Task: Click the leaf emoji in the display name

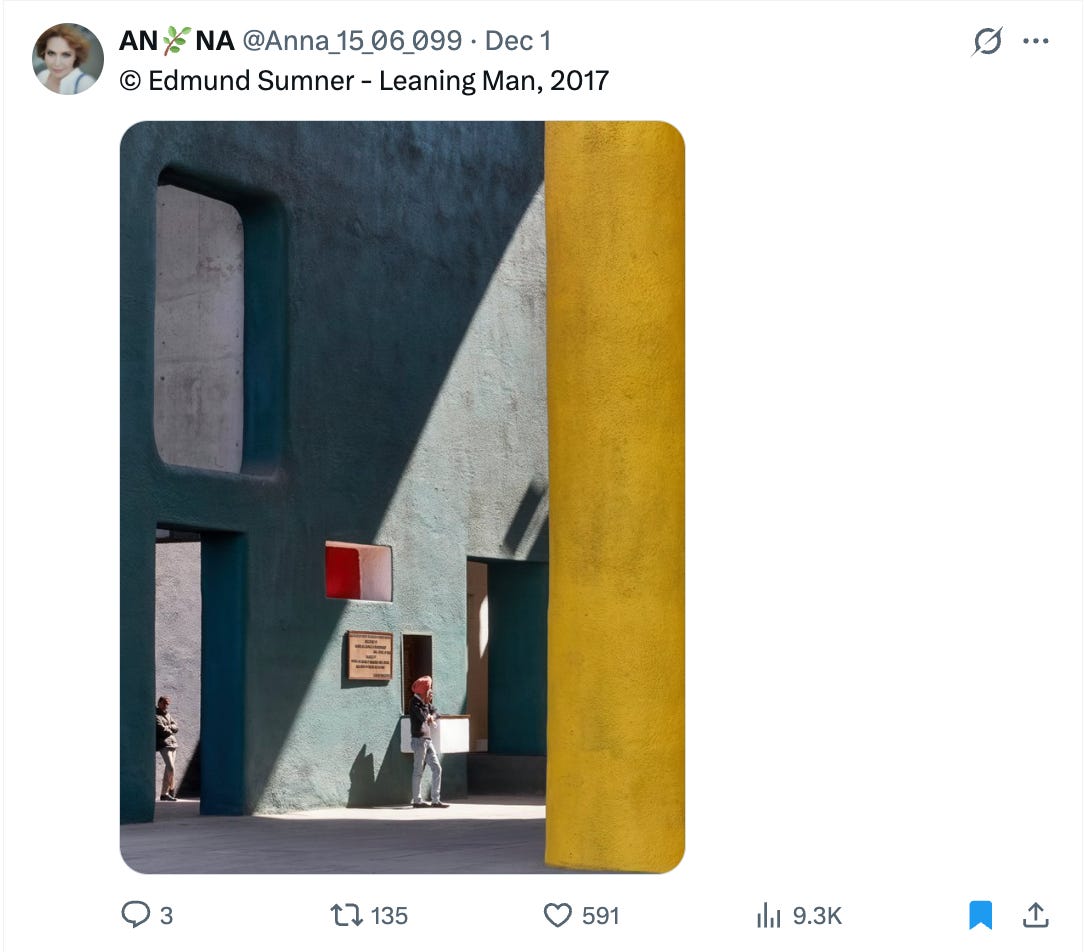Action: pos(176,41)
